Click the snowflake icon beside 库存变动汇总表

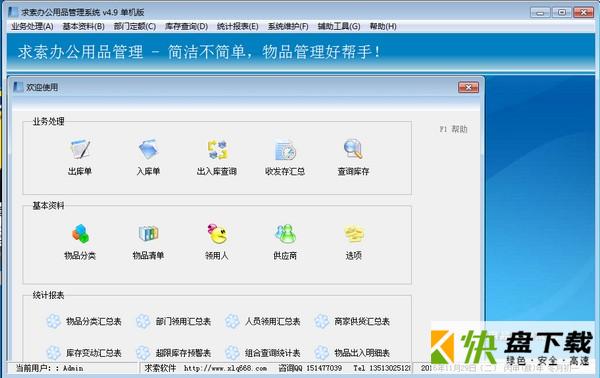click(54, 352)
